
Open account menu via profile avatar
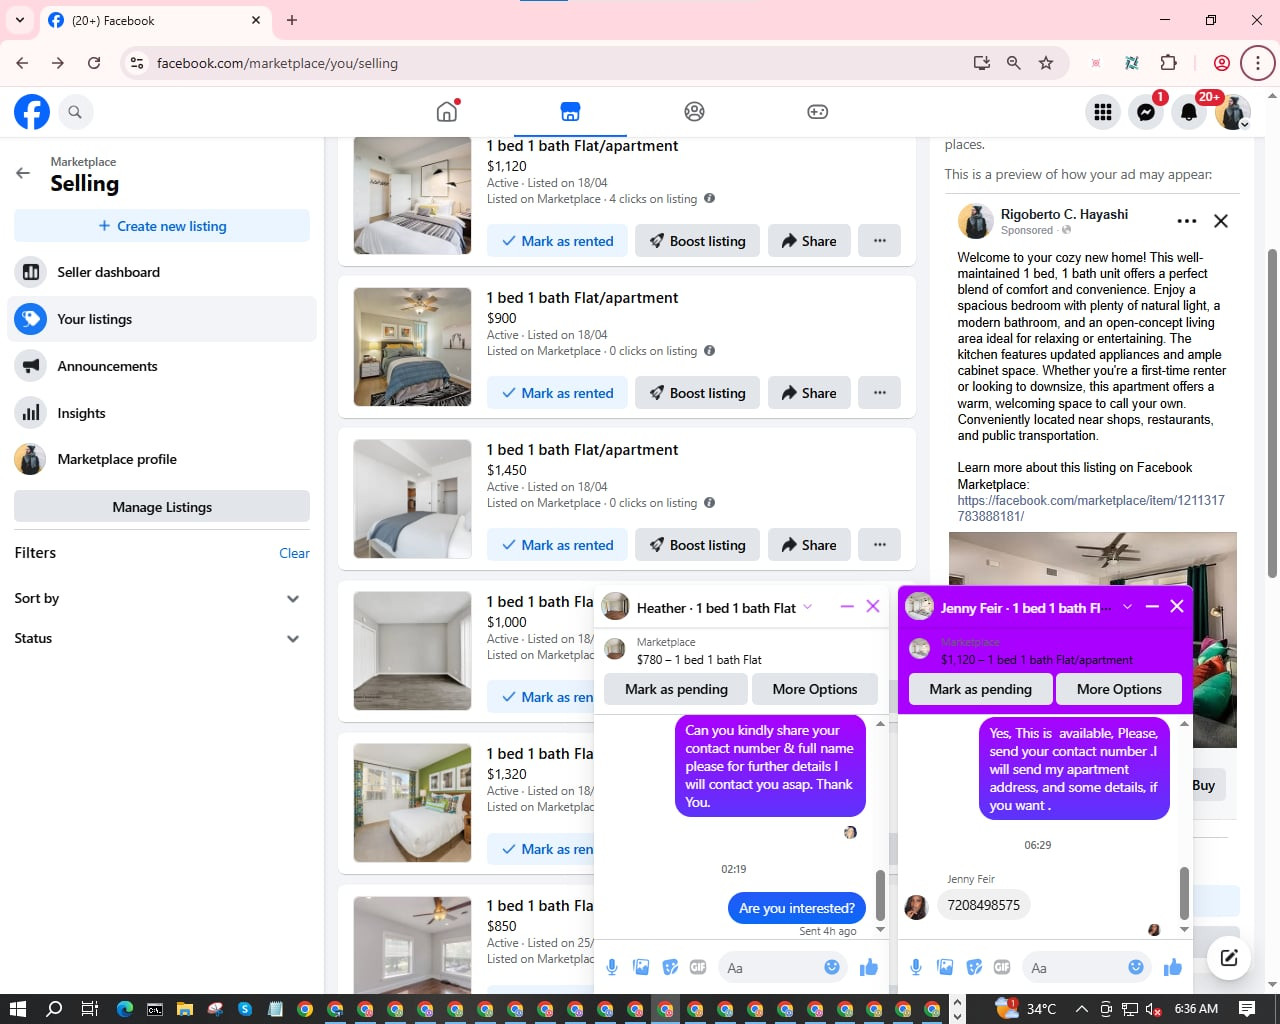pyautogui.click(x=1233, y=112)
